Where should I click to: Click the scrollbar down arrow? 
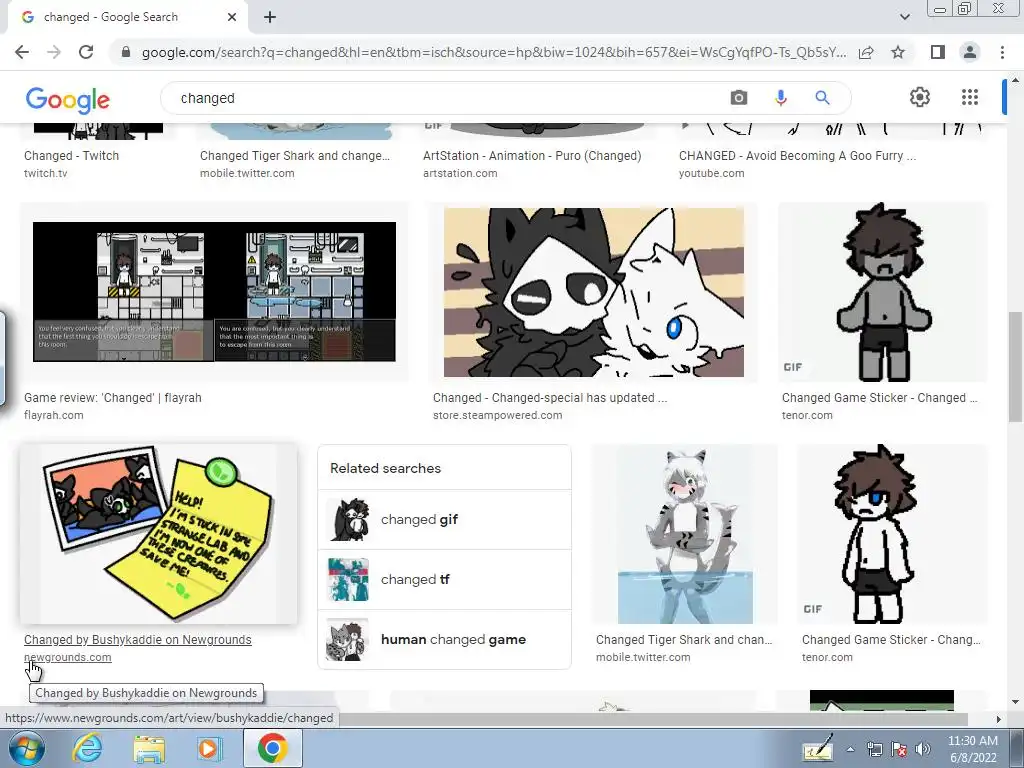point(1014,702)
